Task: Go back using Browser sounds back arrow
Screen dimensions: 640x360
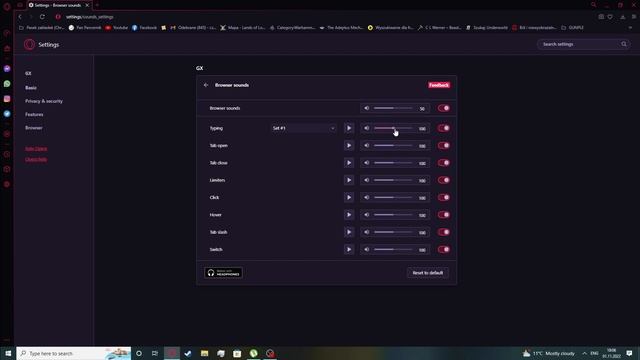Action: tap(206, 85)
